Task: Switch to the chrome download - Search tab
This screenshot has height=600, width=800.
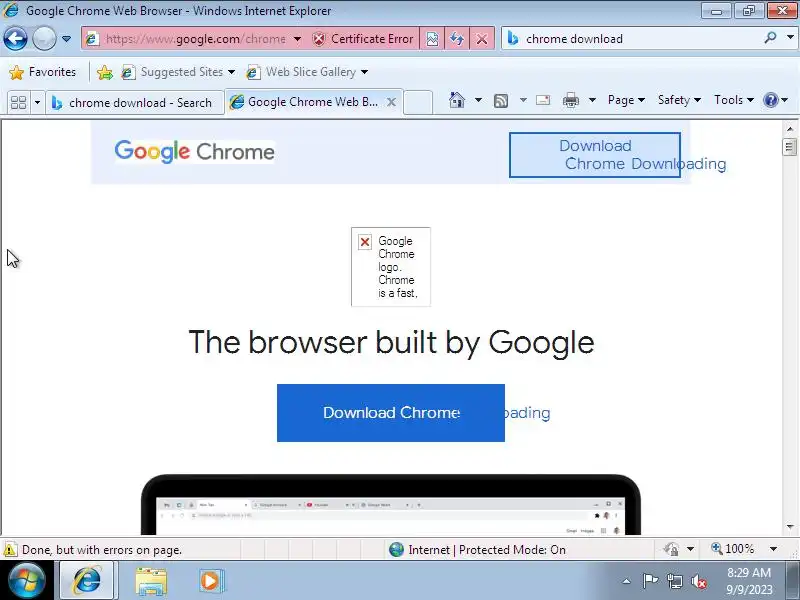Action: pos(135,103)
